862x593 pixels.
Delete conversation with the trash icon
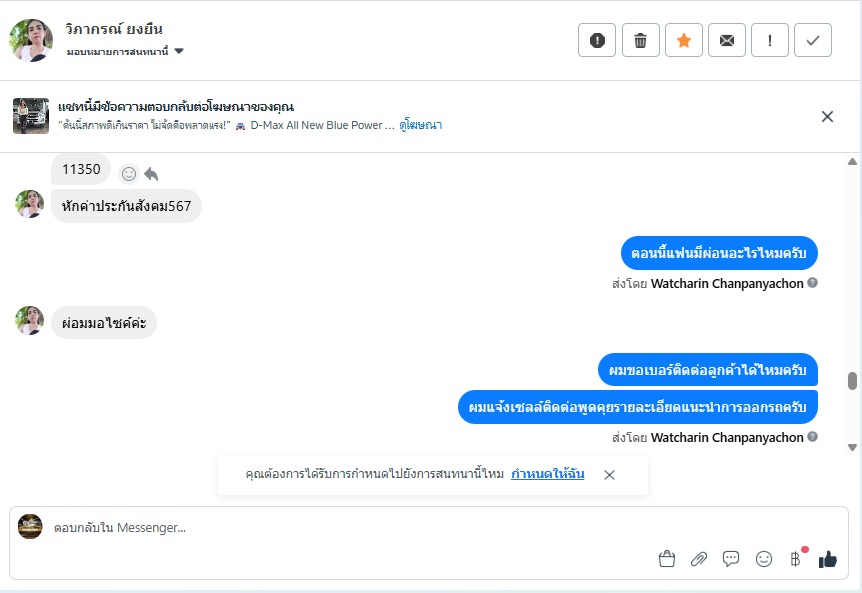point(640,40)
